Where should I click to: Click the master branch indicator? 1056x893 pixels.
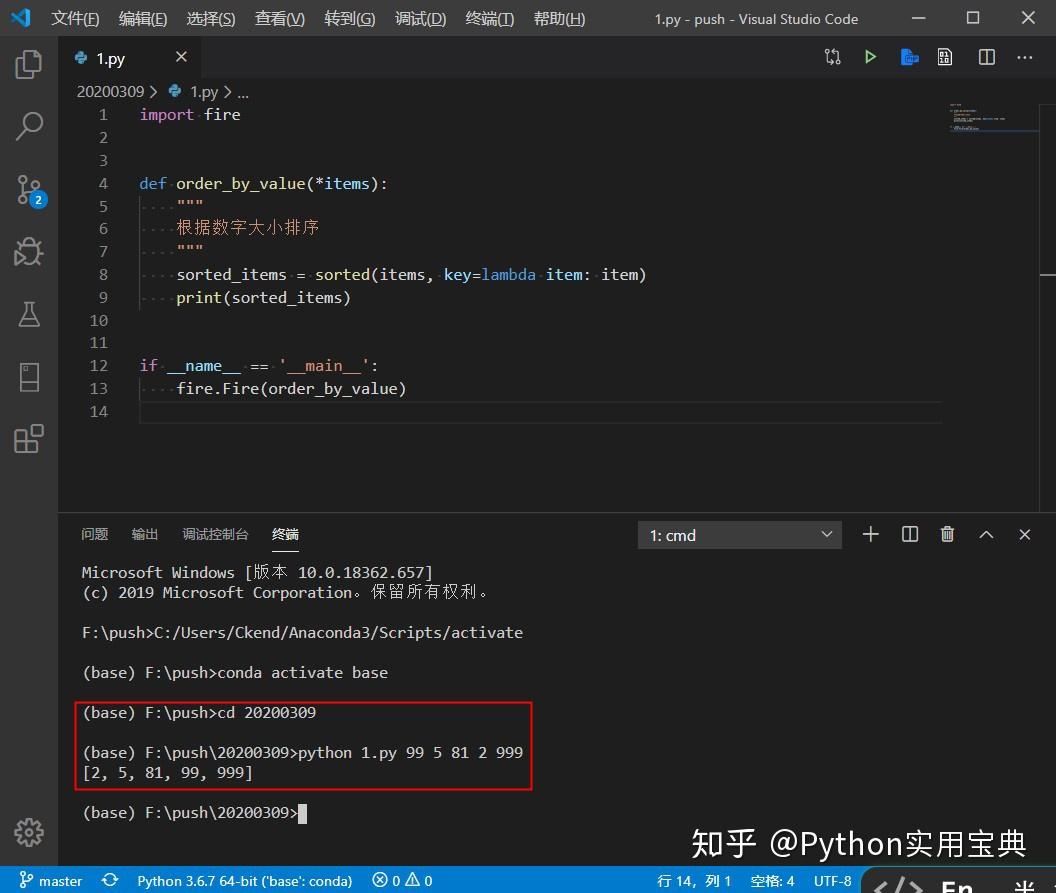click(x=48, y=880)
